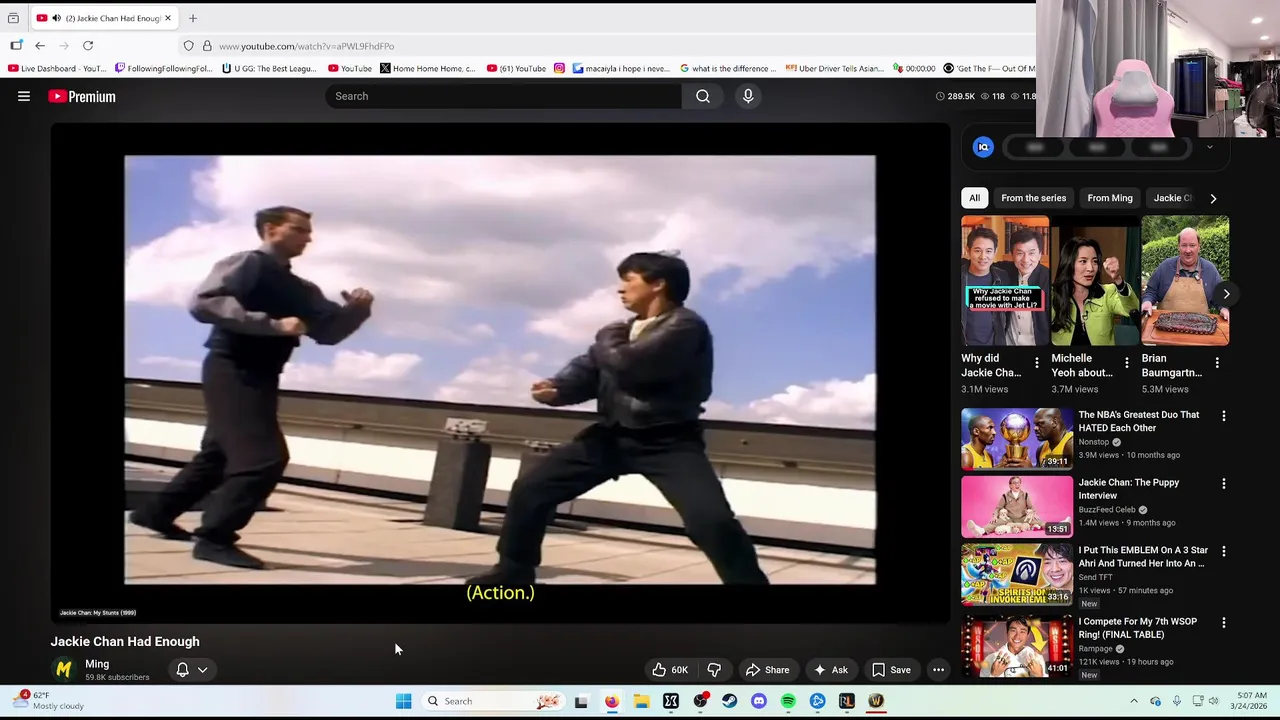The width and height of the screenshot is (1280, 720).
Task: Advance the shorts shelf with next arrow
Action: [1226, 294]
